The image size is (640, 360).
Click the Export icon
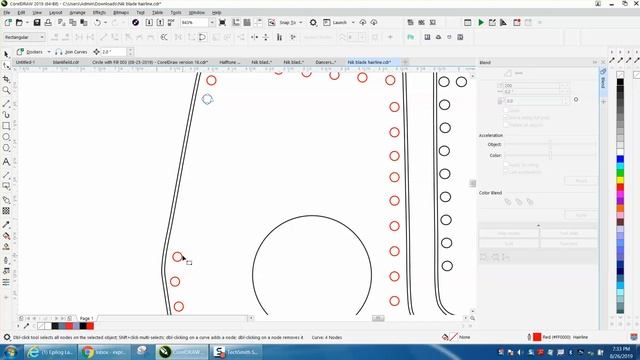160,23
